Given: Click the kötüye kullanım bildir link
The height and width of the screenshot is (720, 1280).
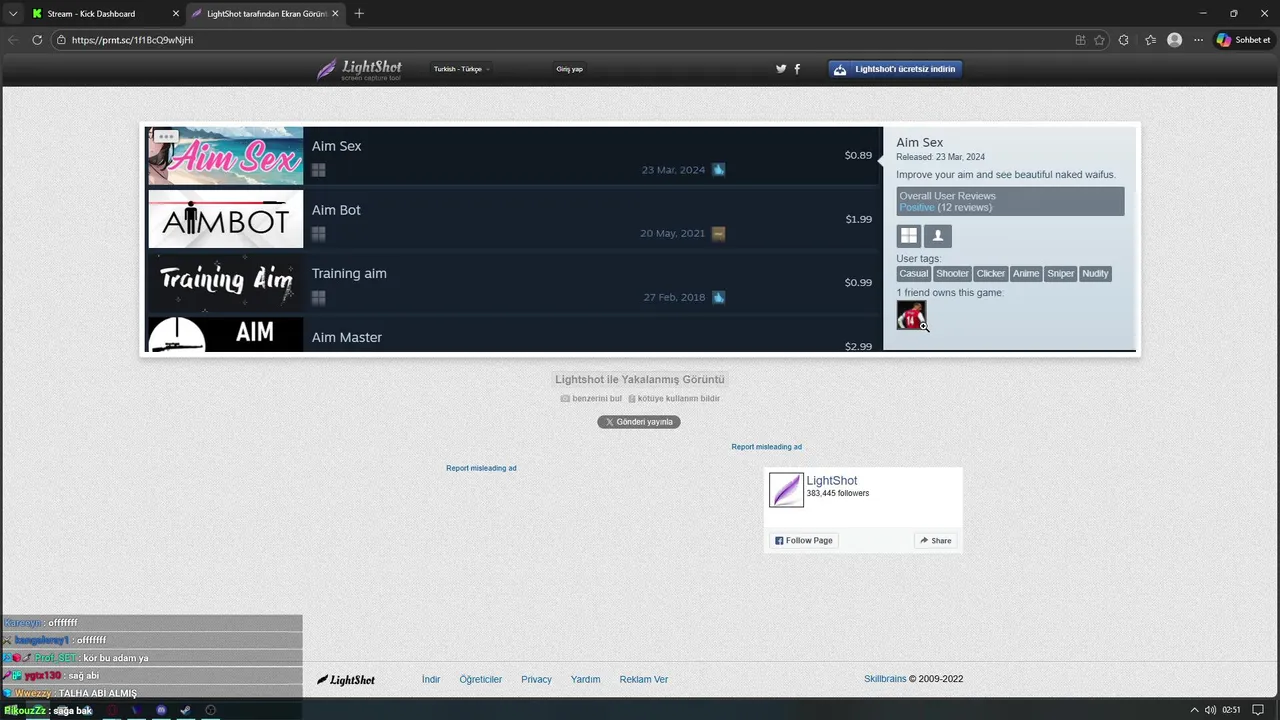Looking at the screenshot, I should point(674,398).
